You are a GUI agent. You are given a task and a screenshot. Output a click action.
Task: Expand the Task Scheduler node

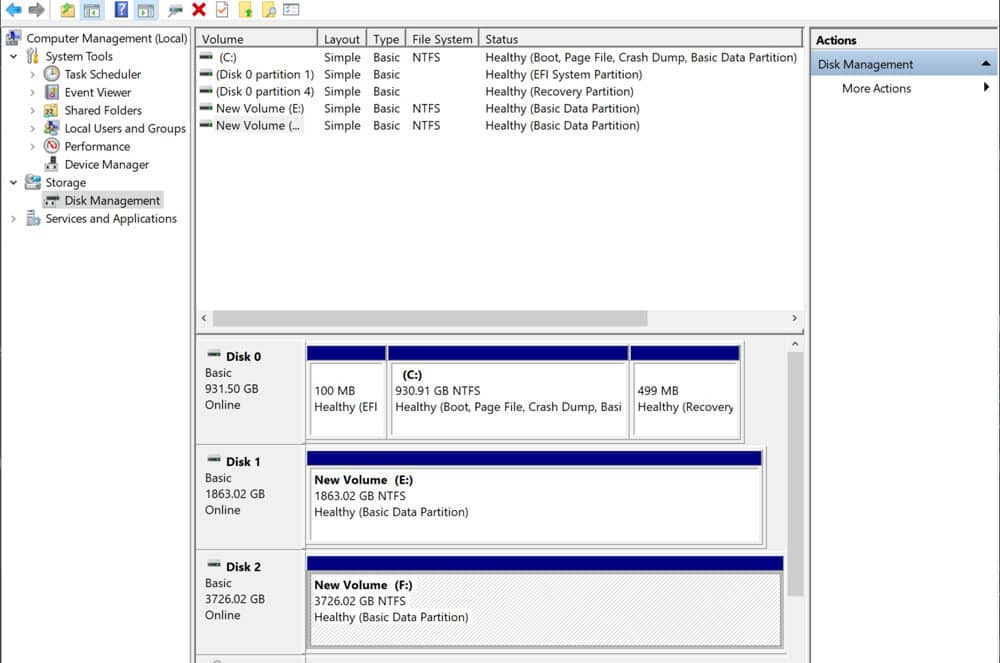click(x=33, y=75)
